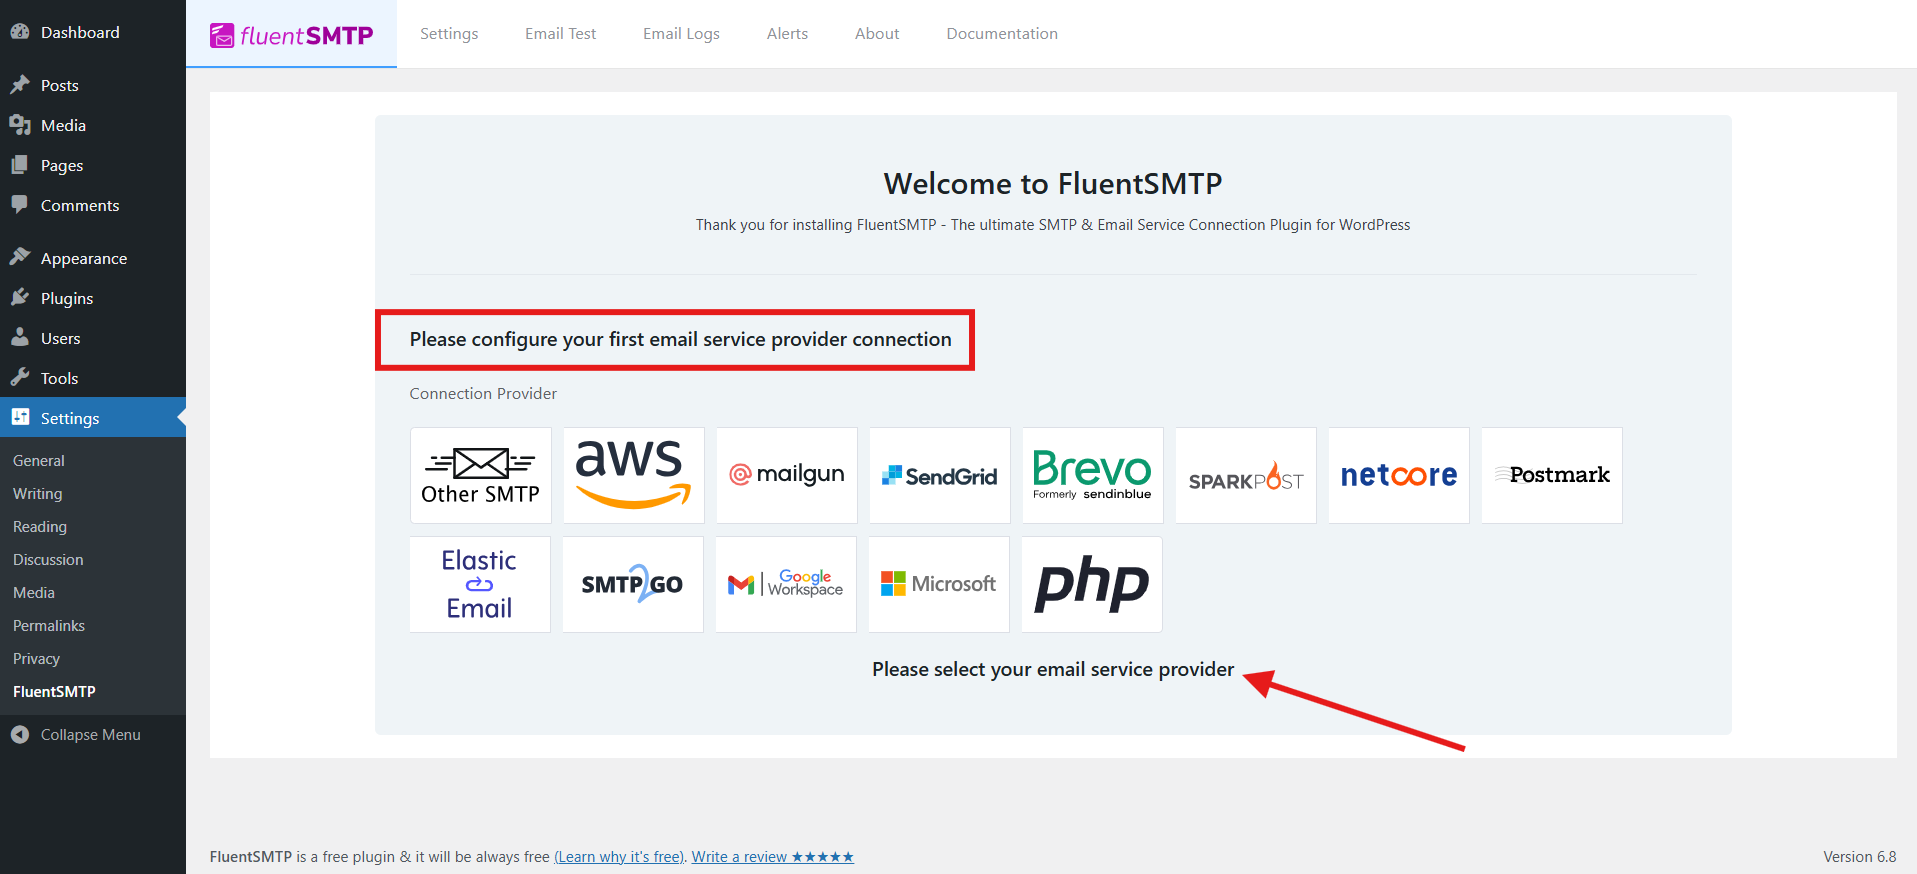
Task: Open the Email Logs tab
Action: click(681, 34)
